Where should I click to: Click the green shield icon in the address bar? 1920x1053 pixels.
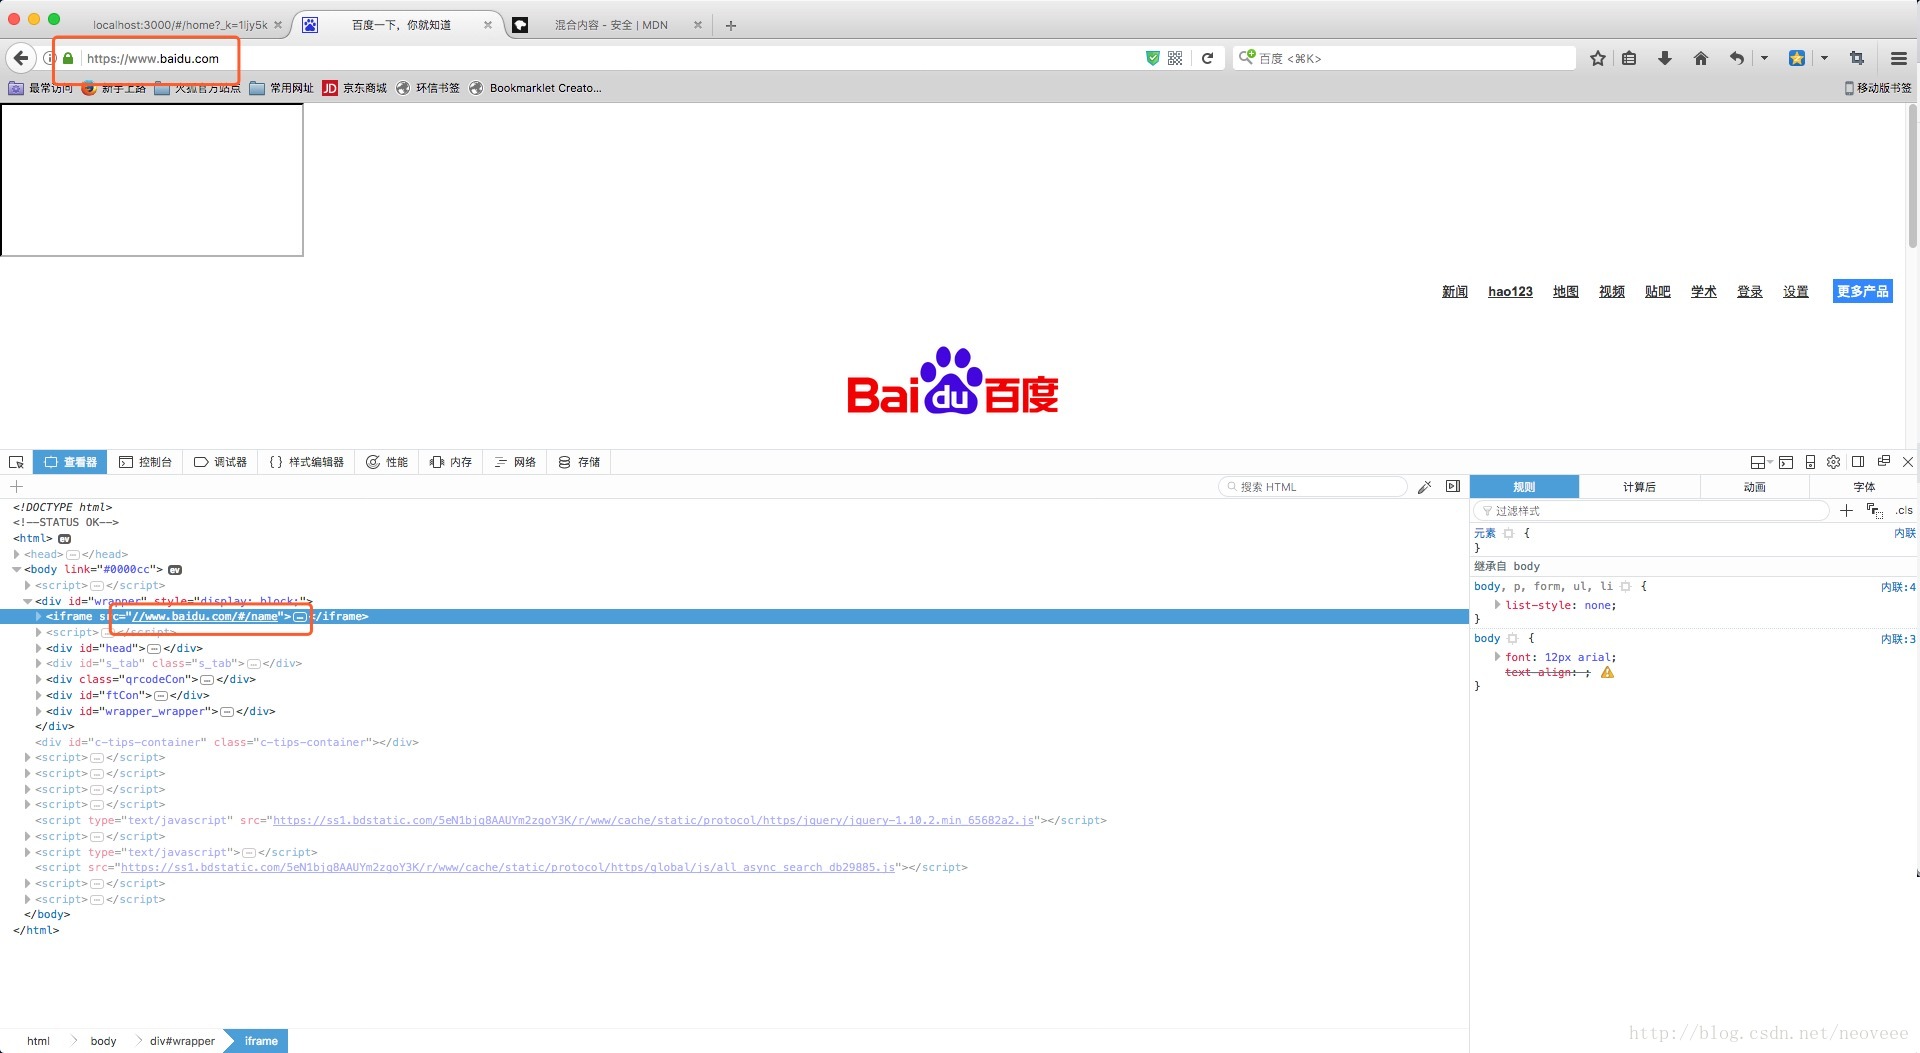(1152, 58)
